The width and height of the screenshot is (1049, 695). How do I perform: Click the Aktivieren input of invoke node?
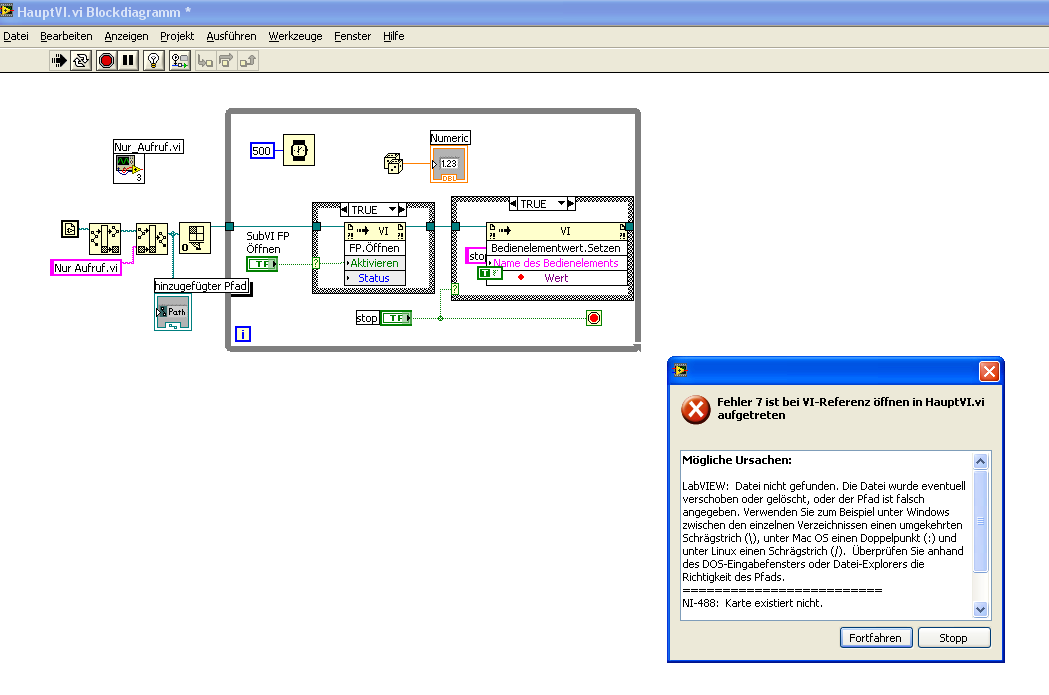click(x=375, y=264)
